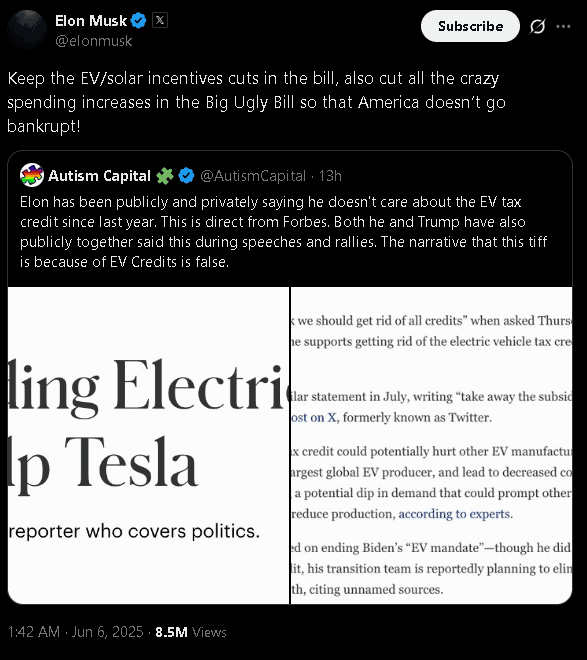This screenshot has height=660, width=587.
Task: Click the post date Jun 6, 2025
Action: pos(107,632)
